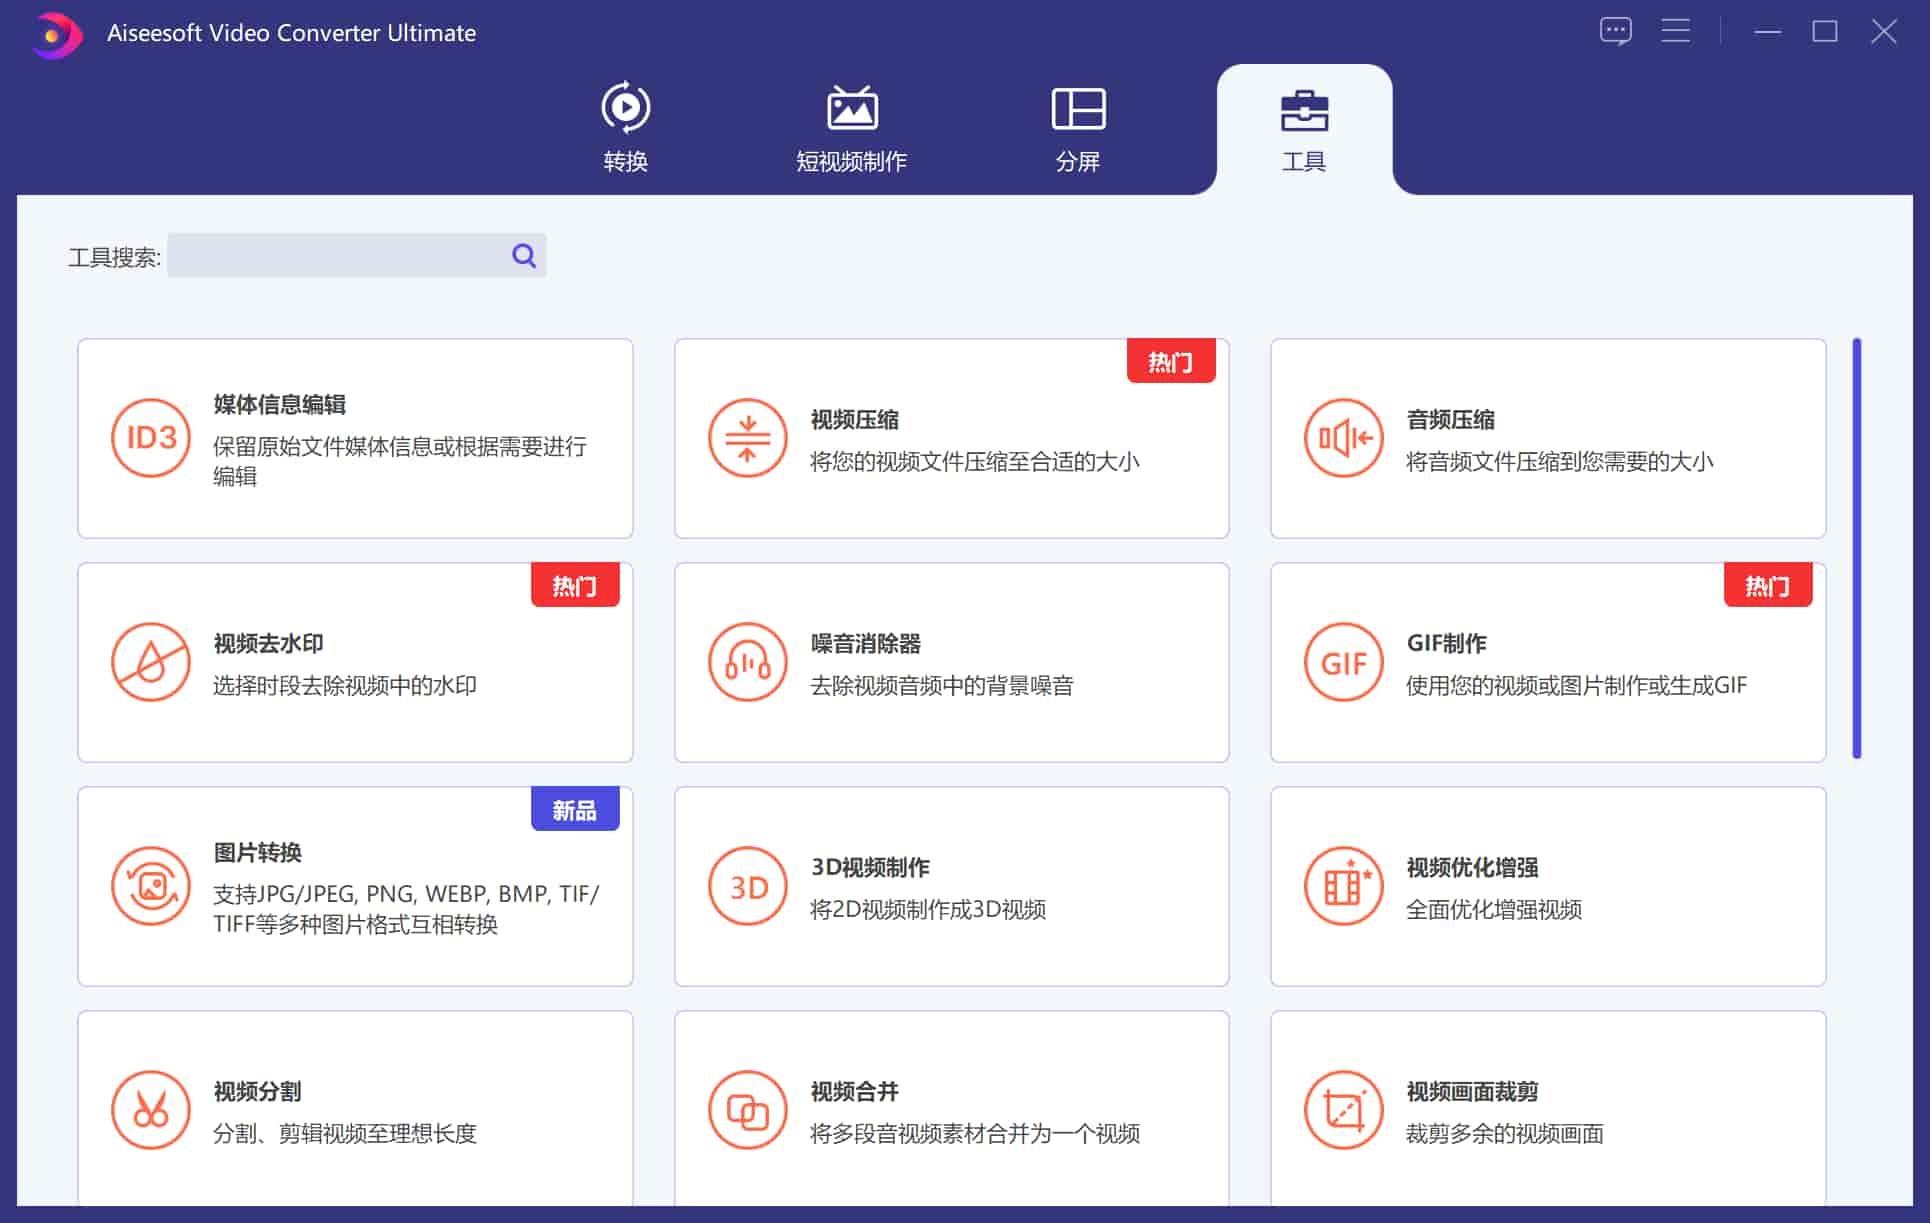The image size is (1930, 1223).
Task: Click 热门 badge on GIF制作 card
Action: click(1768, 585)
